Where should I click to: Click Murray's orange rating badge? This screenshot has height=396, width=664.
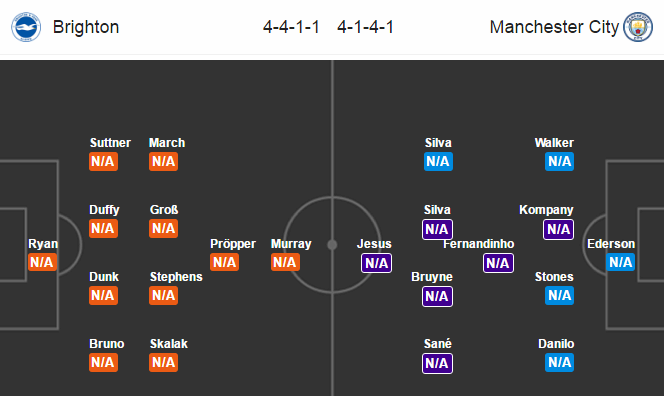pos(285,262)
